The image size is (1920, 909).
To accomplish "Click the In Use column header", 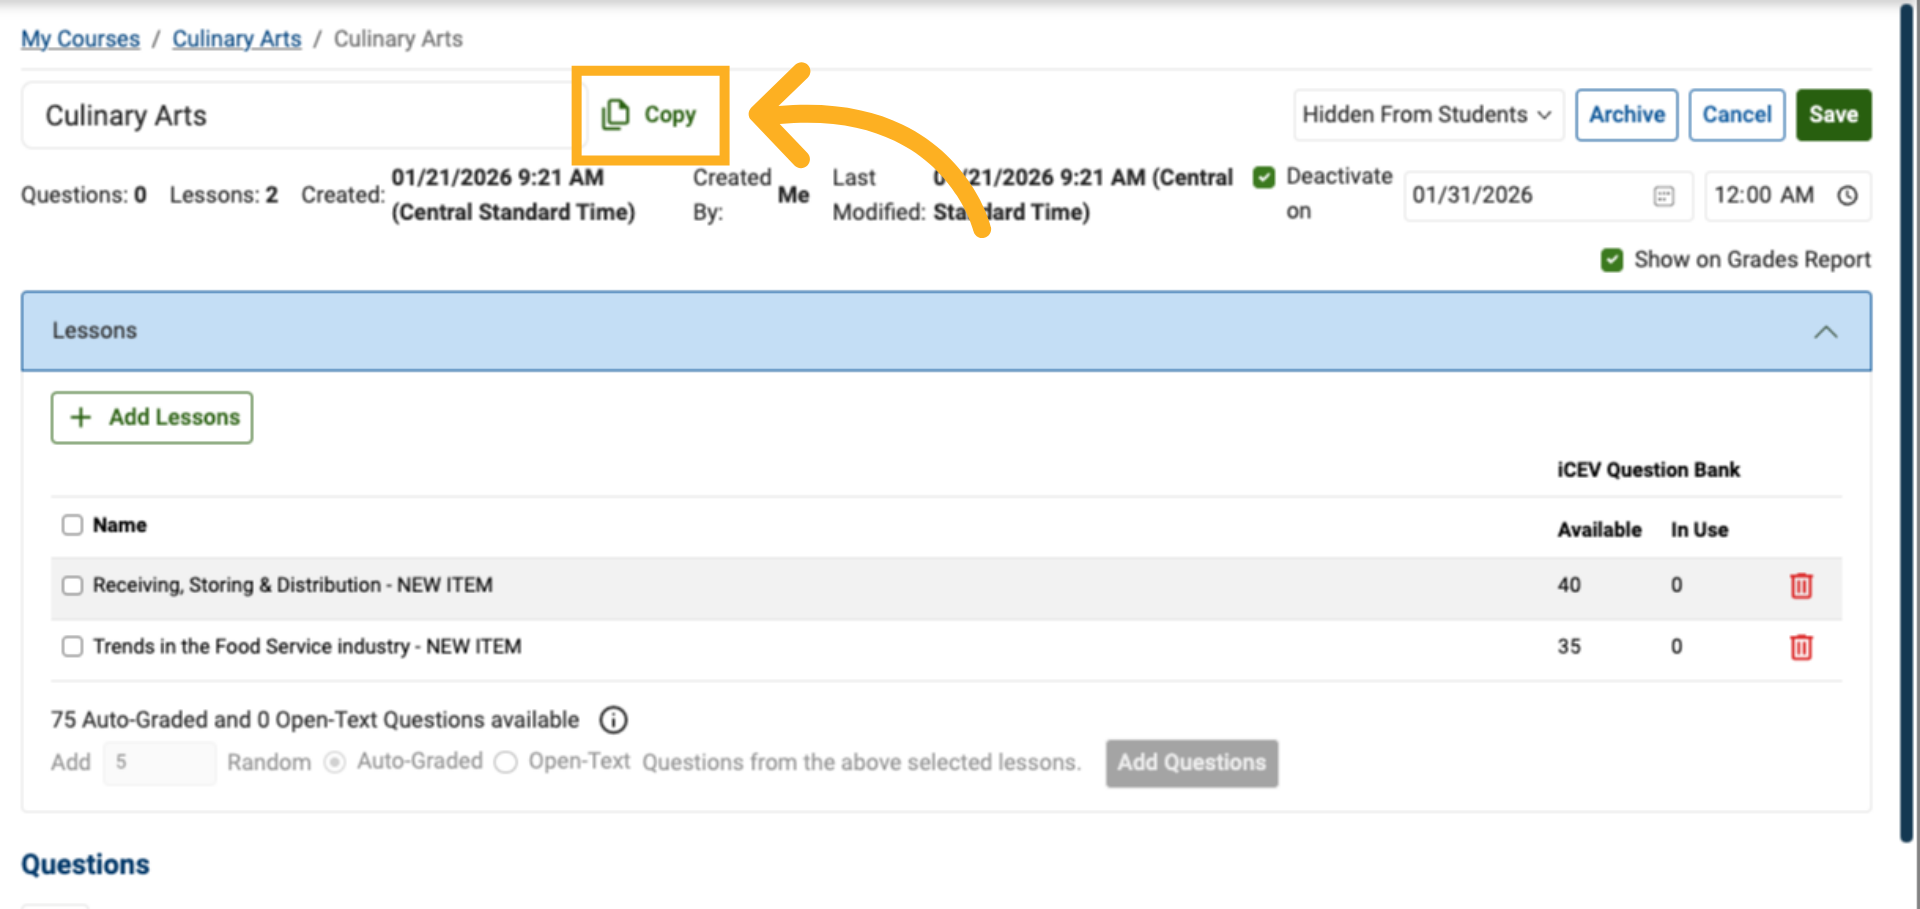I will [x=1699, y=530].
